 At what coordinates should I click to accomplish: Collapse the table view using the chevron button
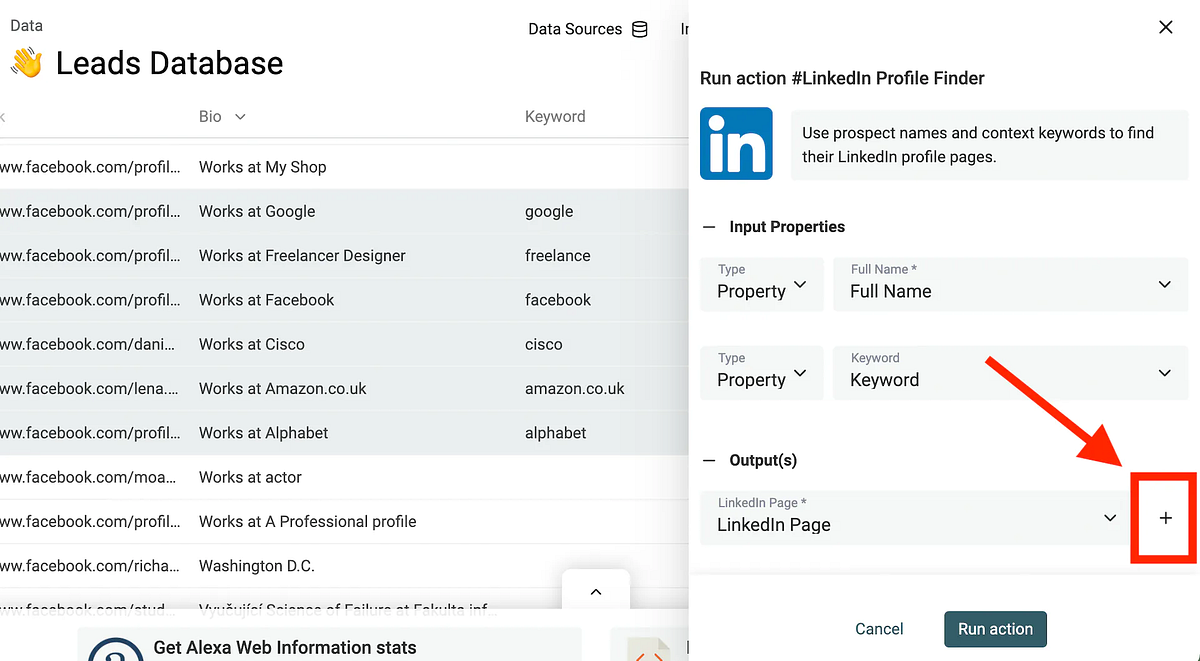pos(595,591)
